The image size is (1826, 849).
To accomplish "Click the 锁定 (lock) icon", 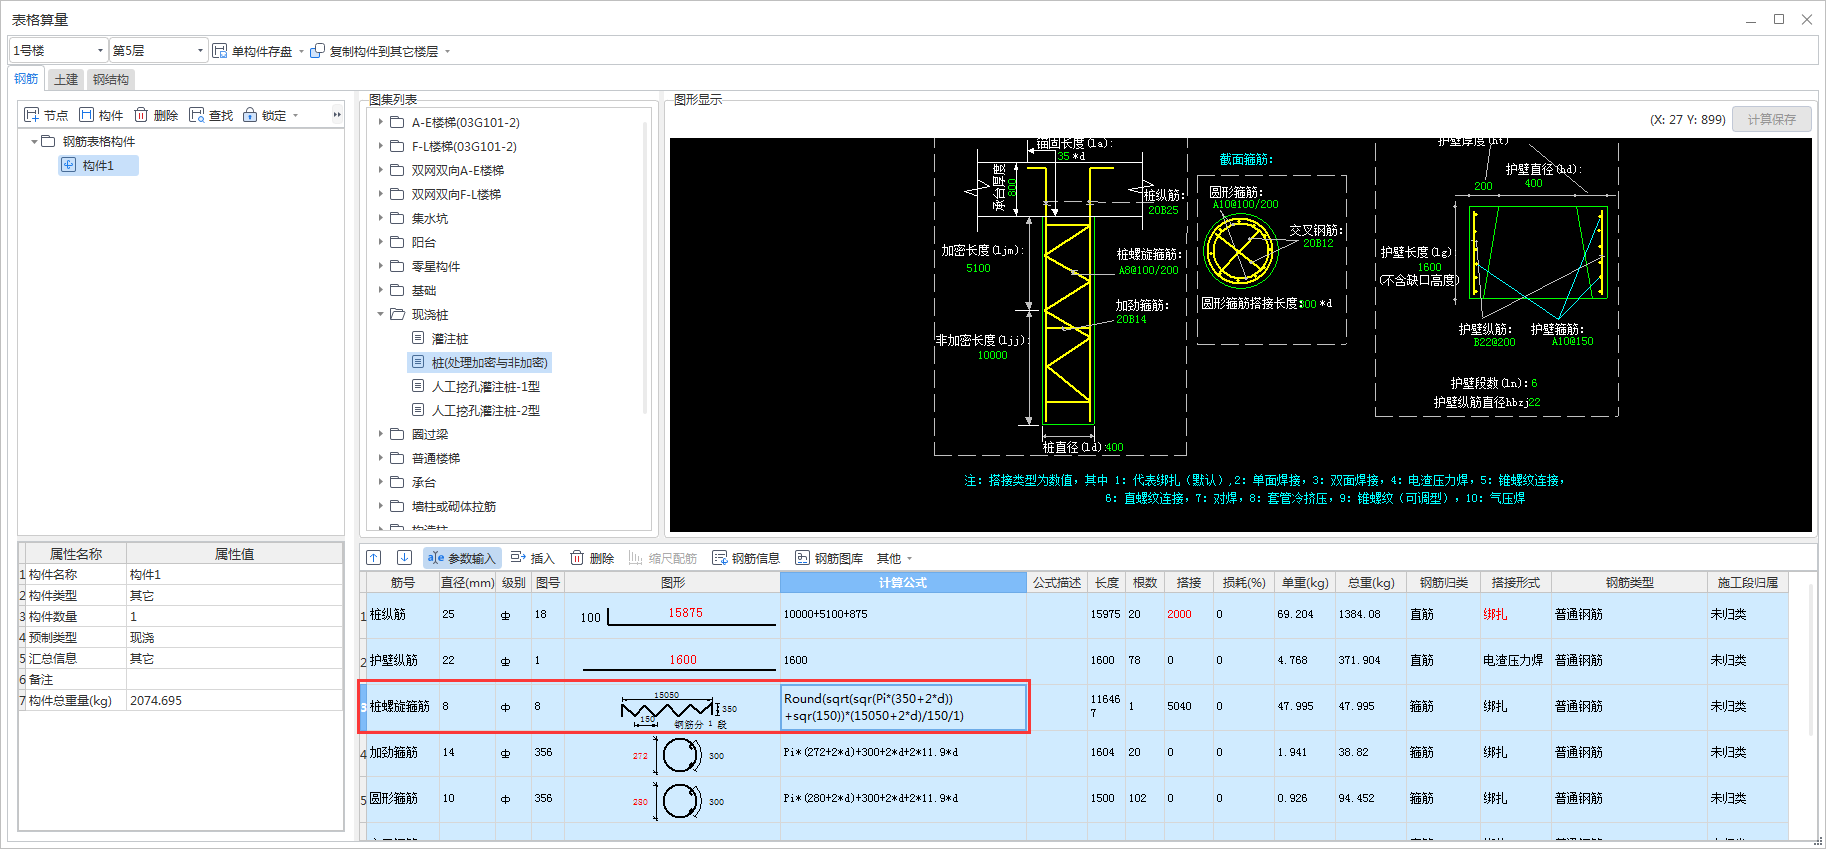I will [x=249, y=115].
